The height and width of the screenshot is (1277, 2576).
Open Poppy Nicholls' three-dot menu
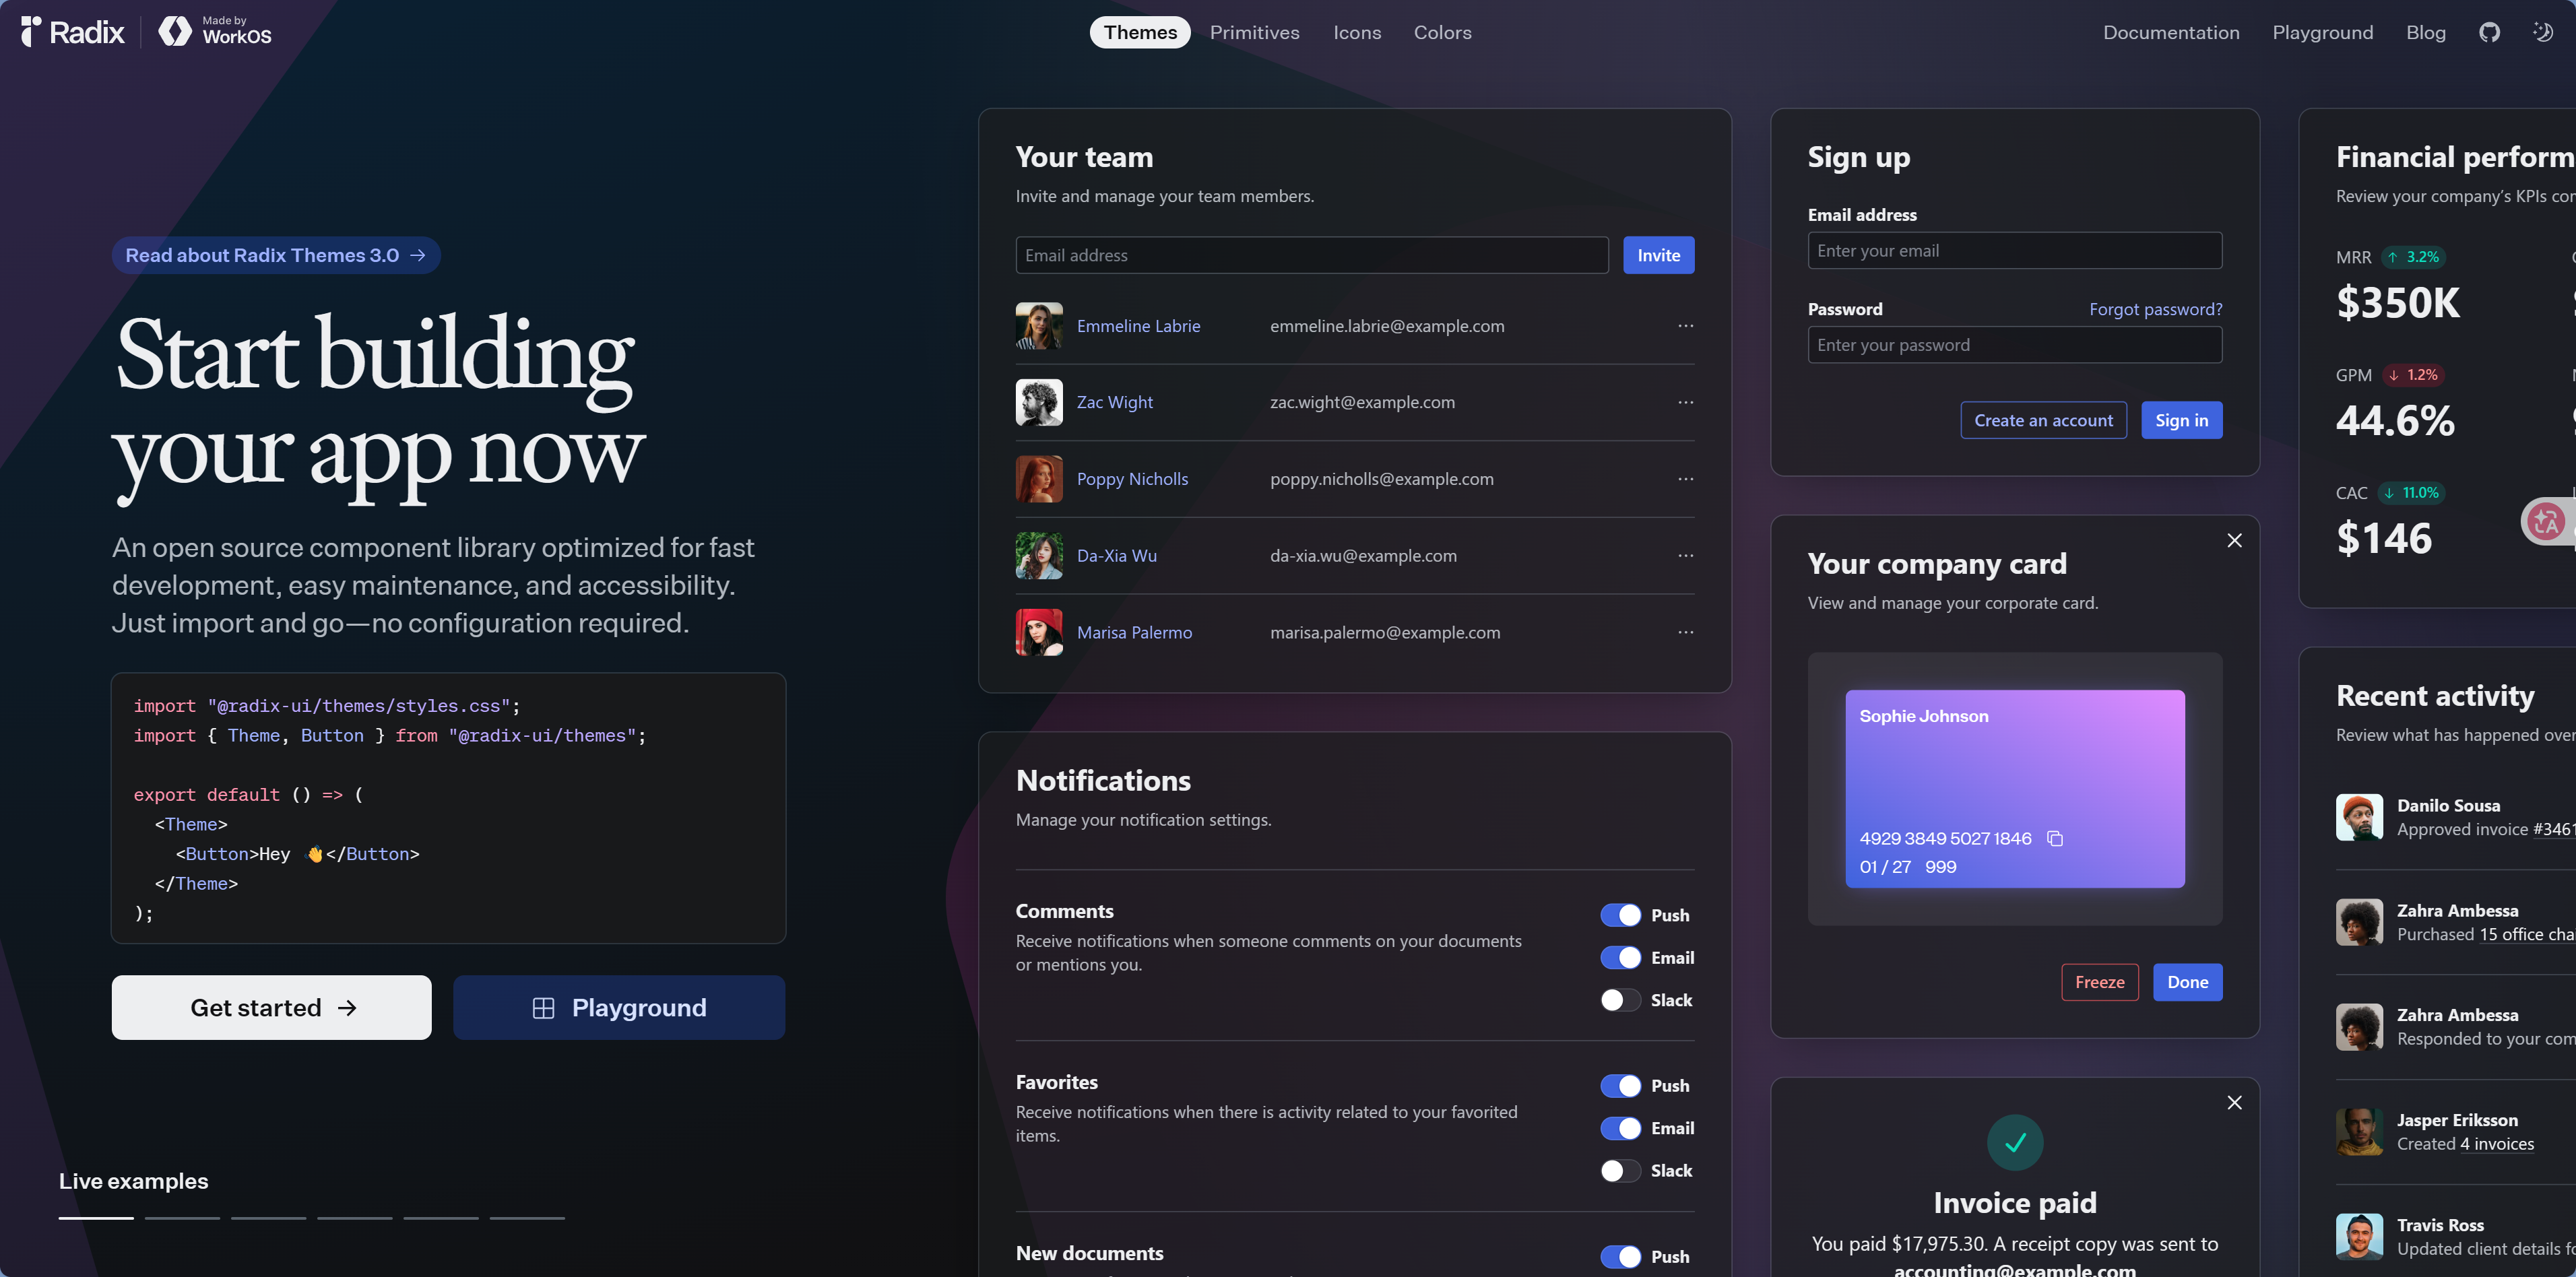coord(1685,479)
